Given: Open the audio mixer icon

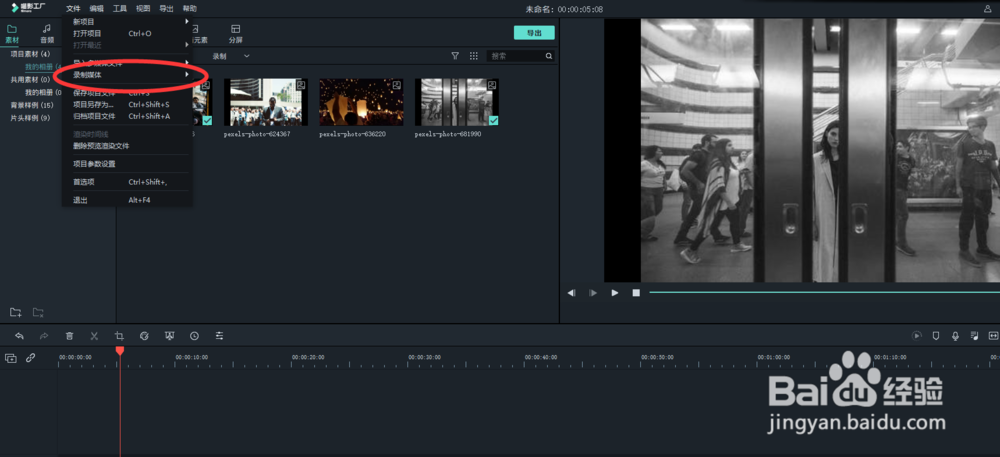Looking at the screenshot, I should [x=974, y=336].
